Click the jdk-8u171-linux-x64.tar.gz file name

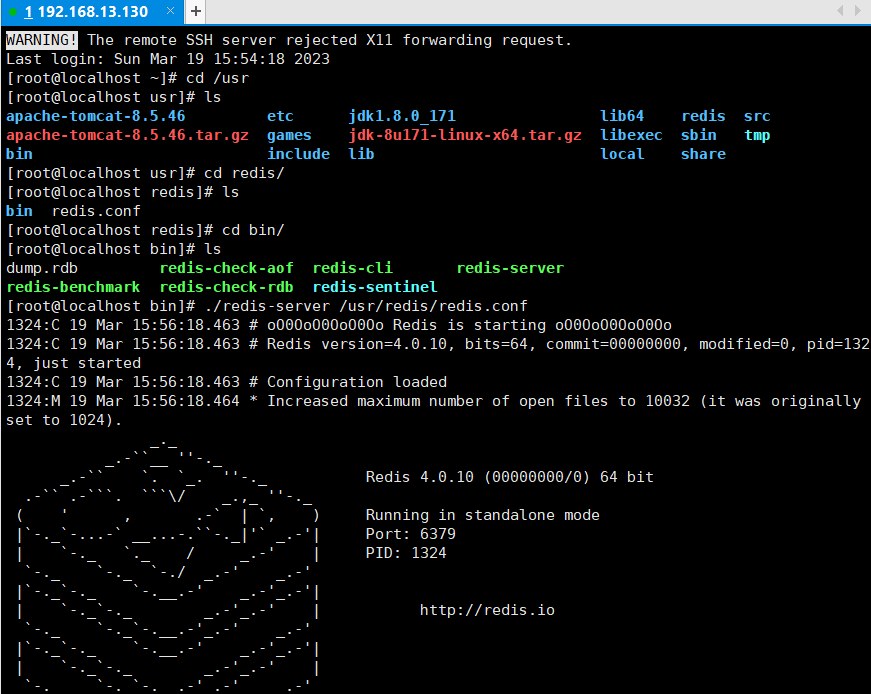(x=465, y=135)
